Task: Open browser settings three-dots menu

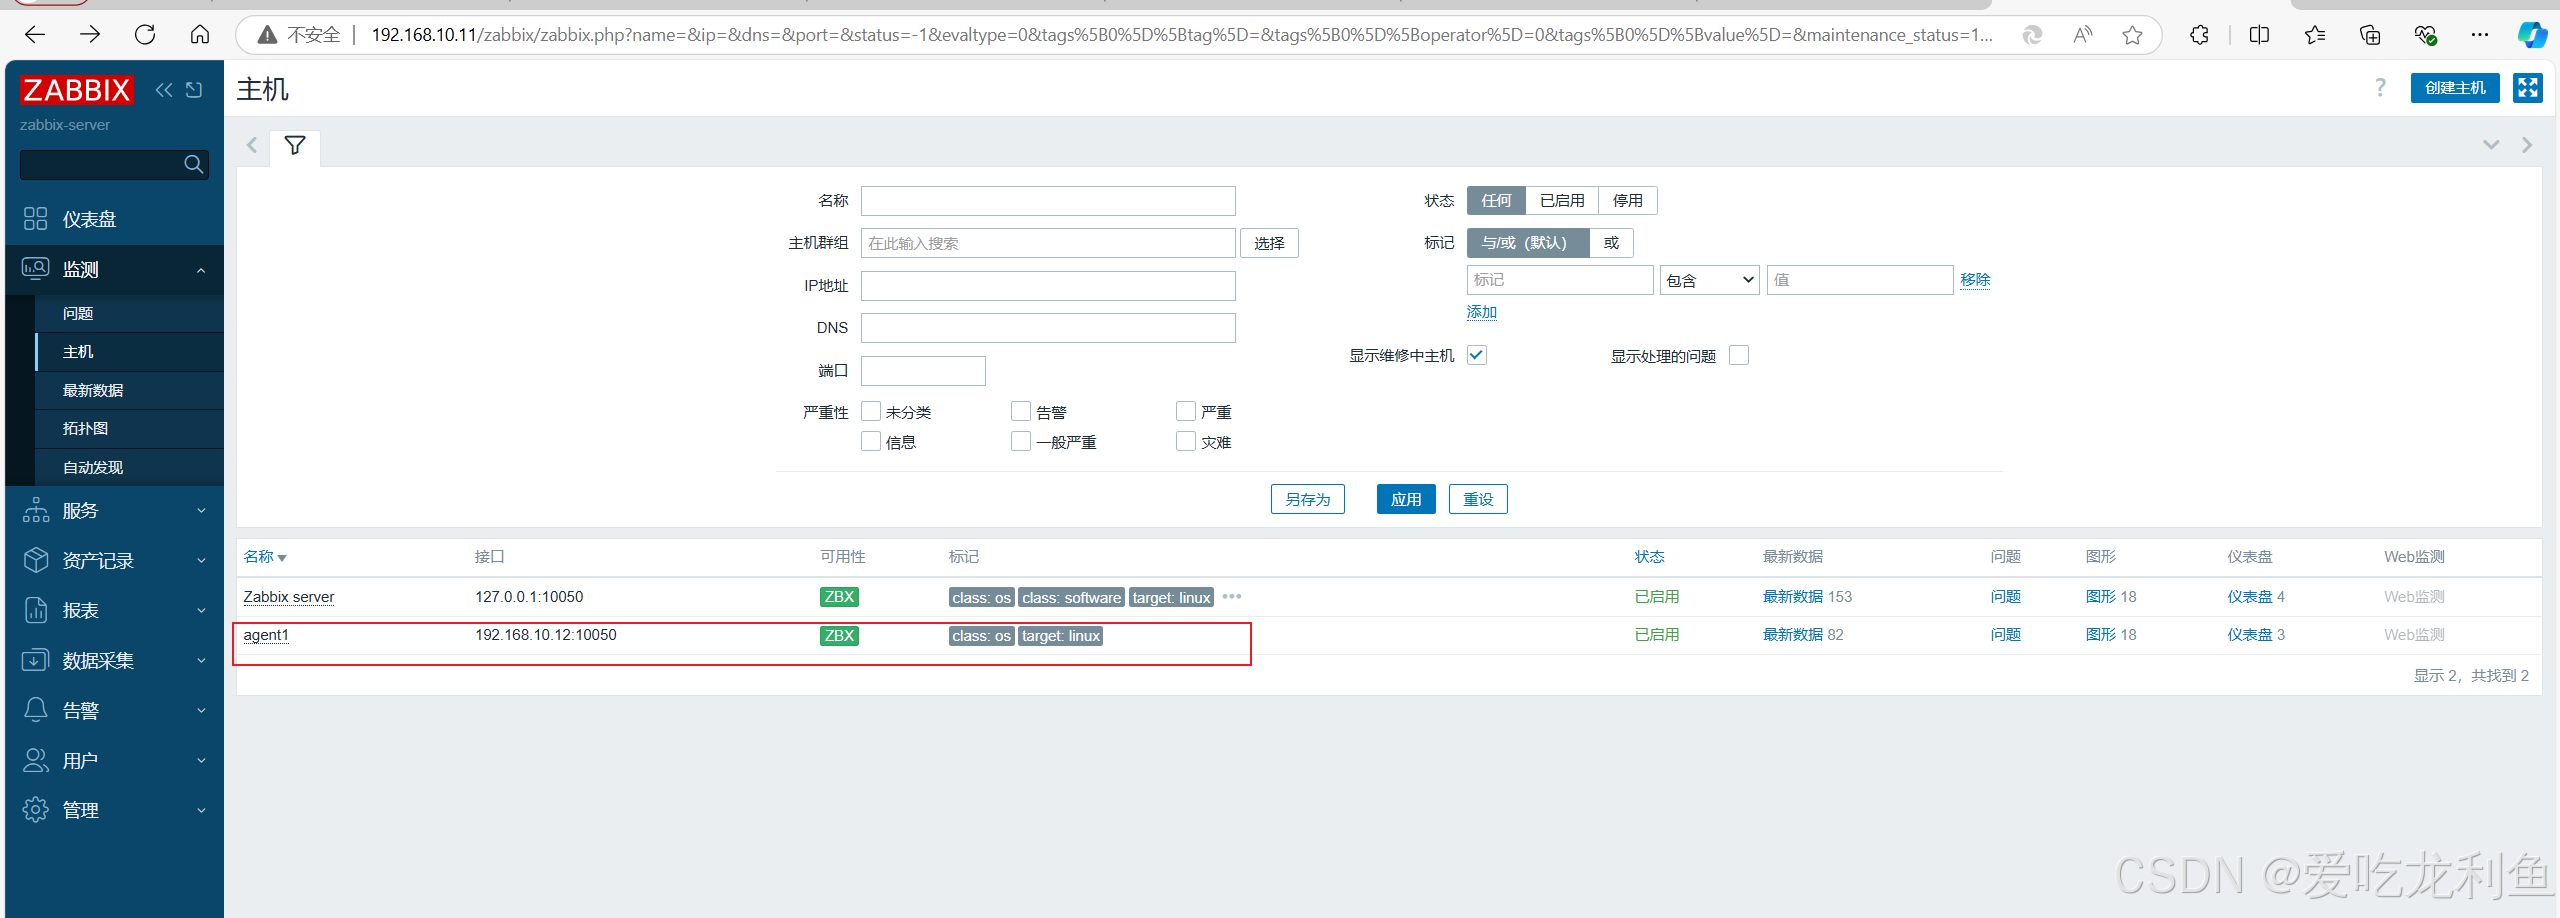Action: 2480,35
